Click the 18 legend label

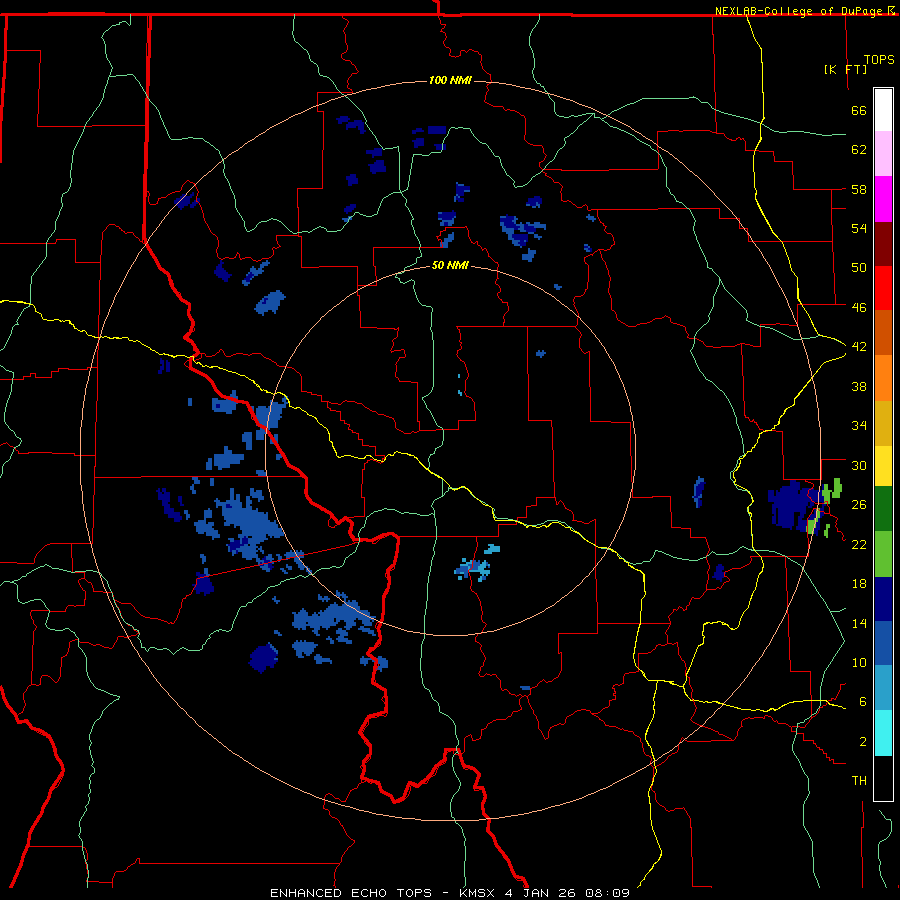point(859,584)
